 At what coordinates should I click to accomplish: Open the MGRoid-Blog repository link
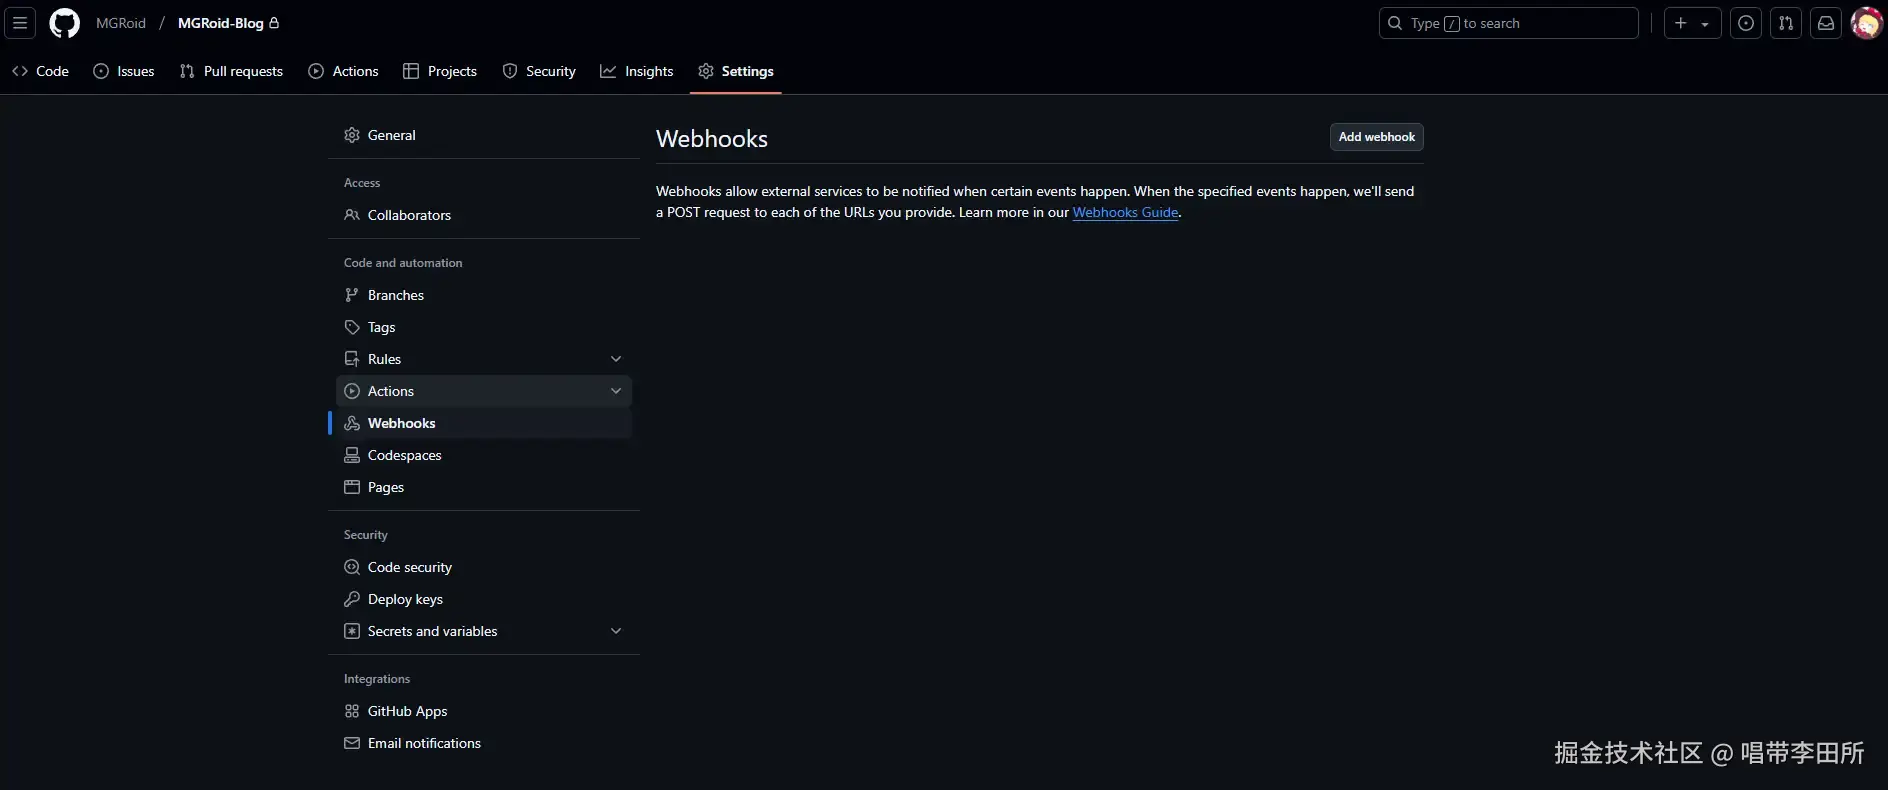pos(221,23)
